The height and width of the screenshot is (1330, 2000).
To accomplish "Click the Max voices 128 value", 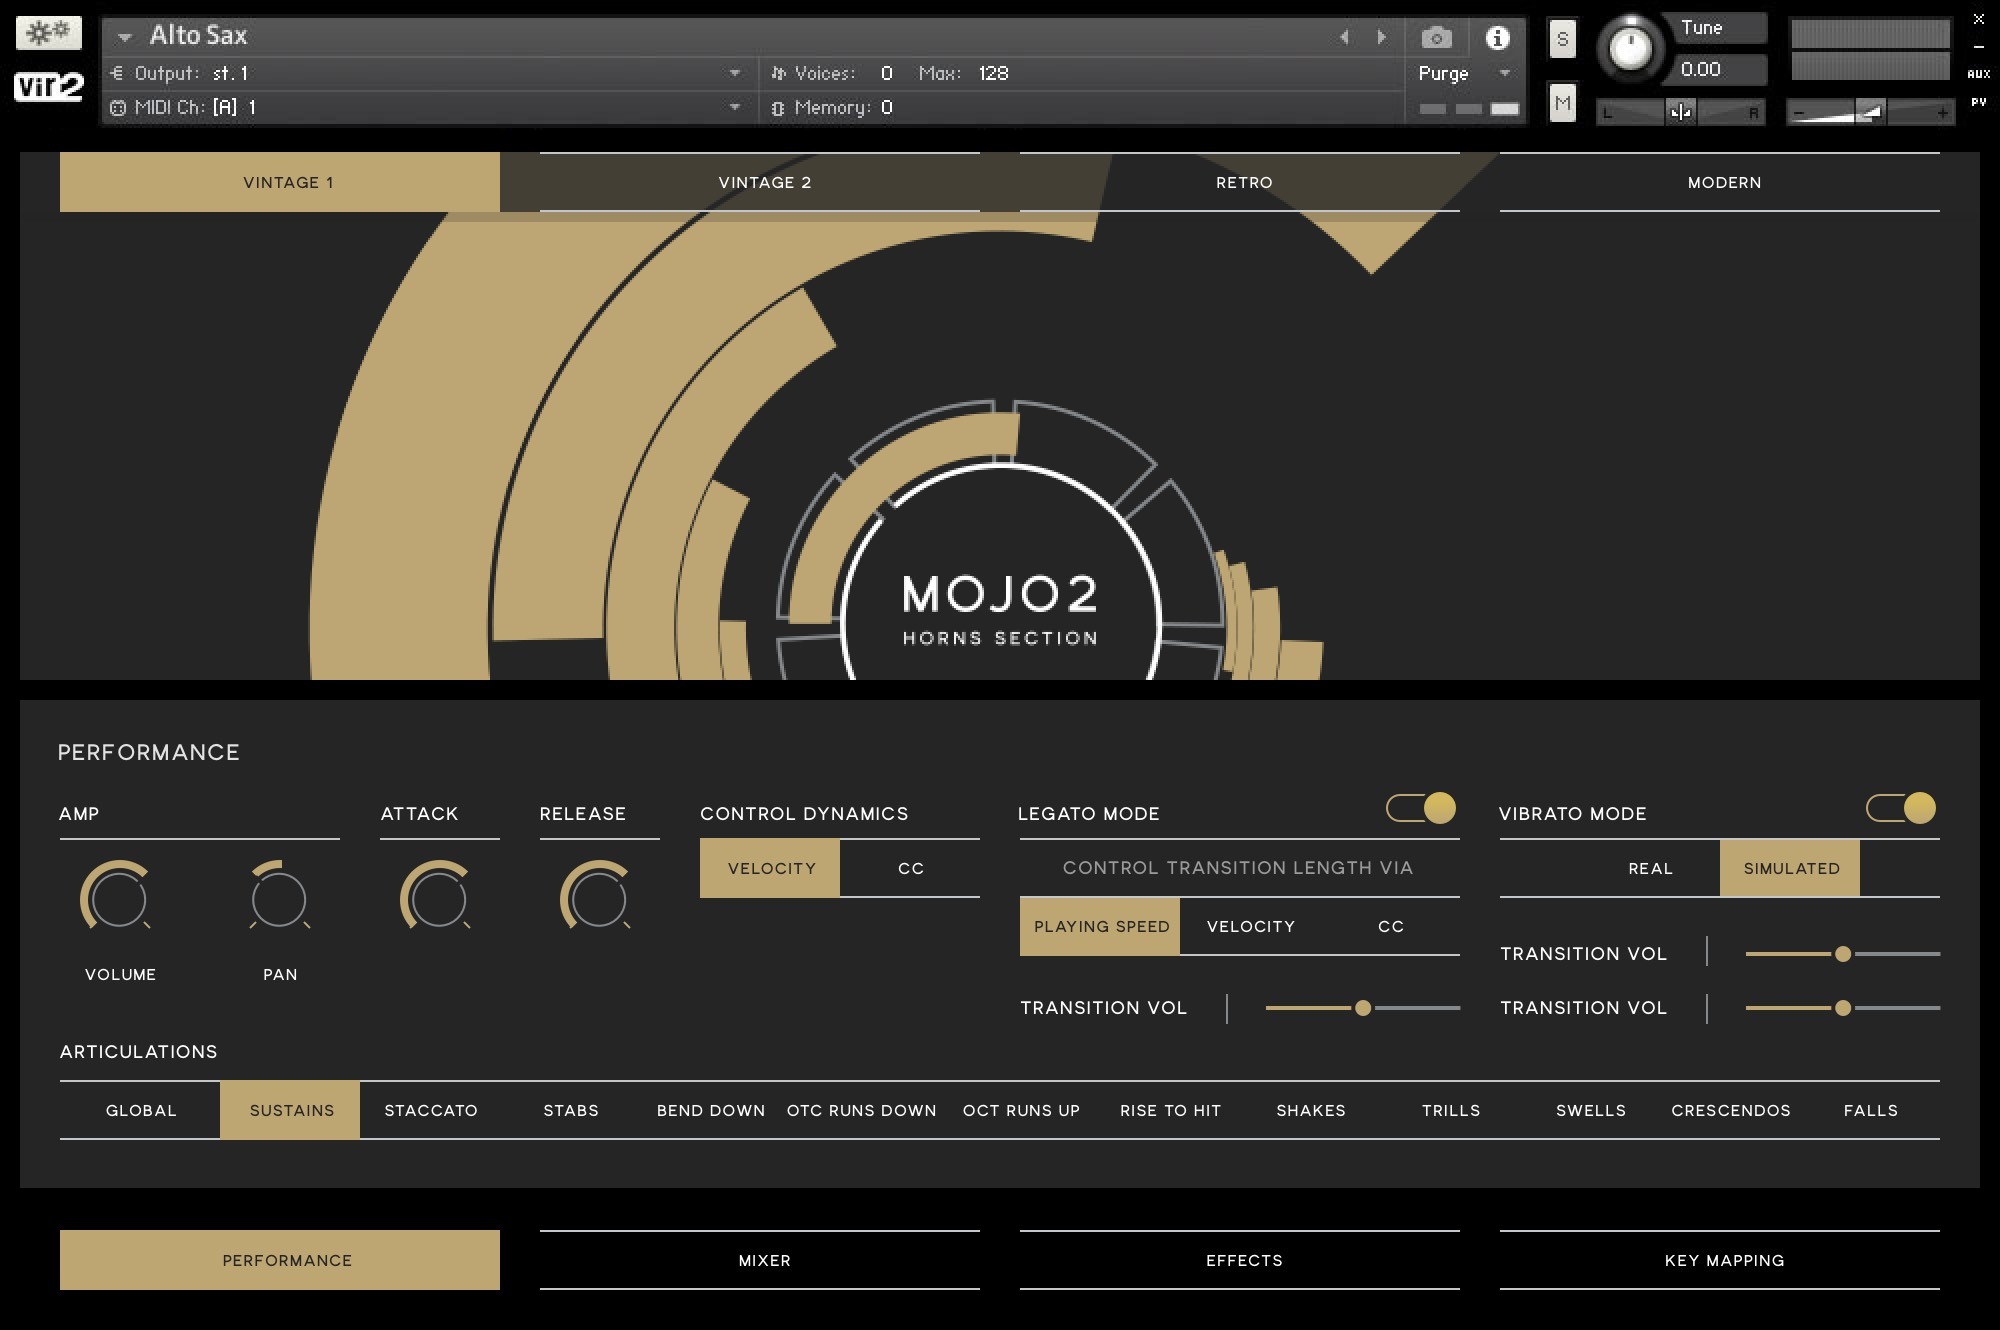I will coord(993,73).
